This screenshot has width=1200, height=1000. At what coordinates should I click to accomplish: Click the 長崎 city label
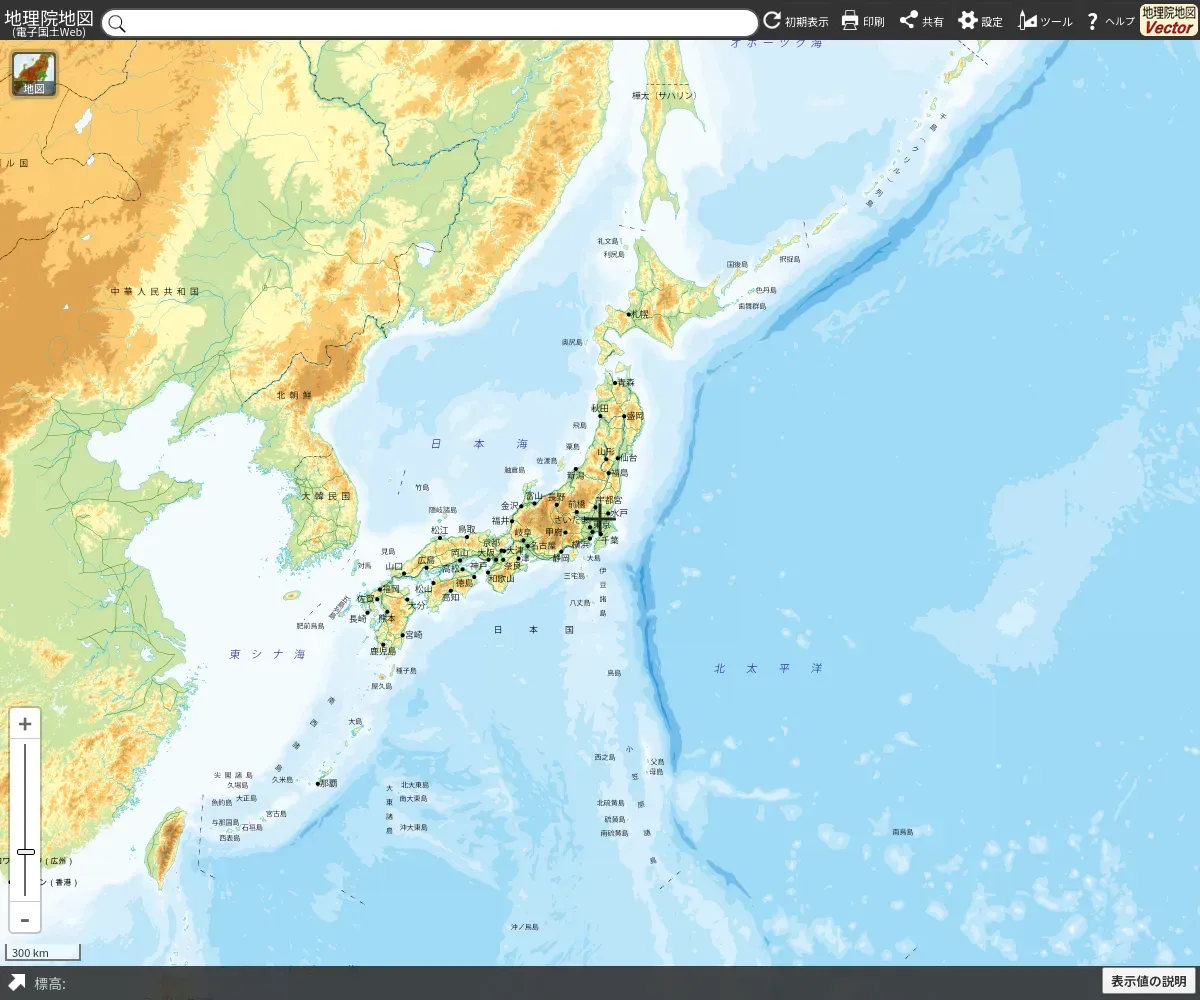point(358,619)
